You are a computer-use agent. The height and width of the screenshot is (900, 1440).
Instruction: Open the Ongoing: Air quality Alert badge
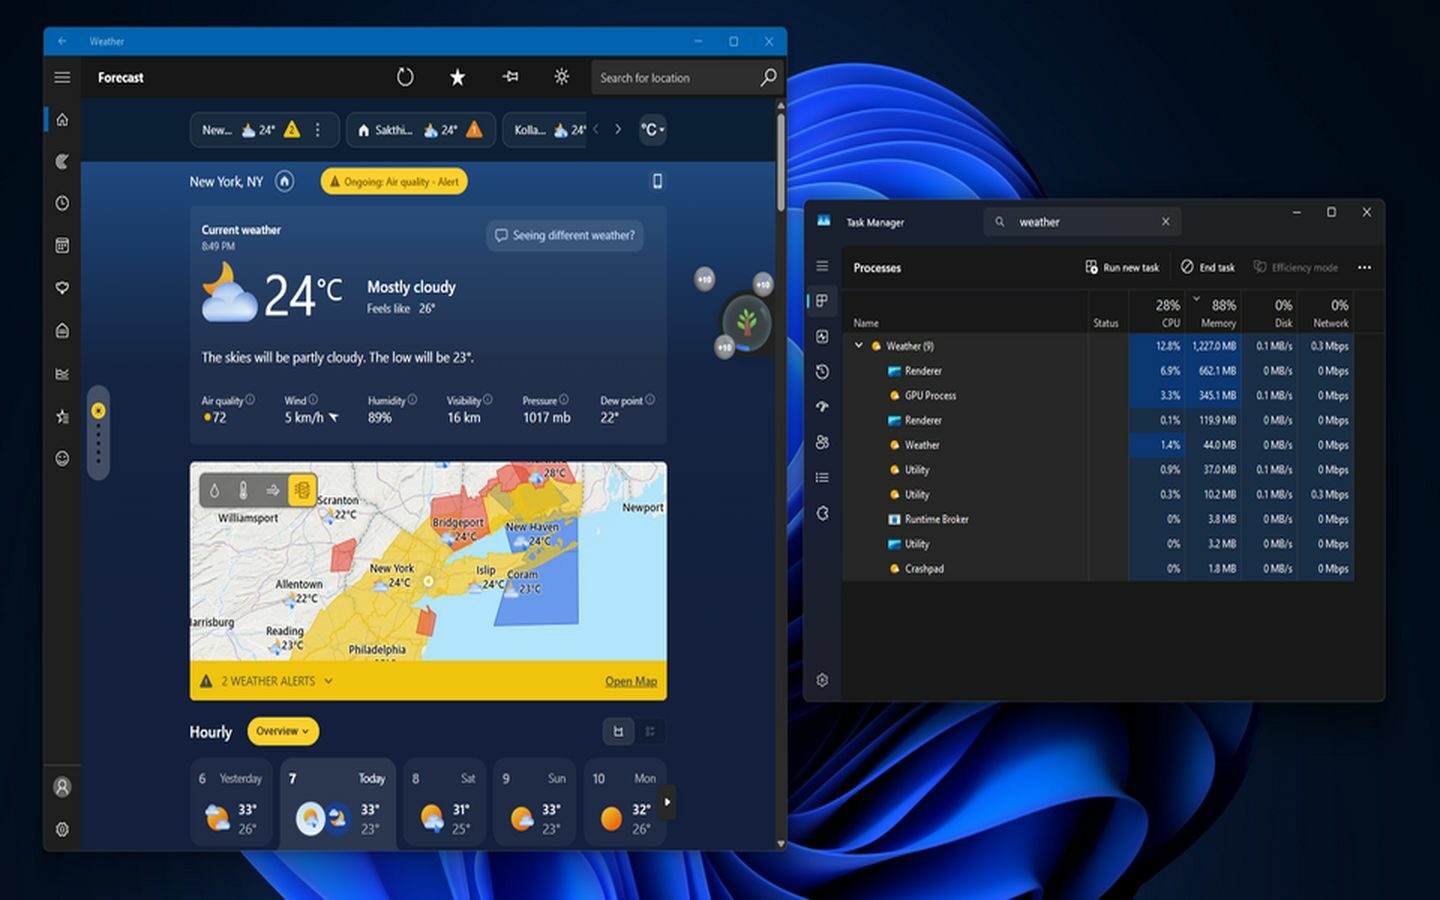coord(394,181)
